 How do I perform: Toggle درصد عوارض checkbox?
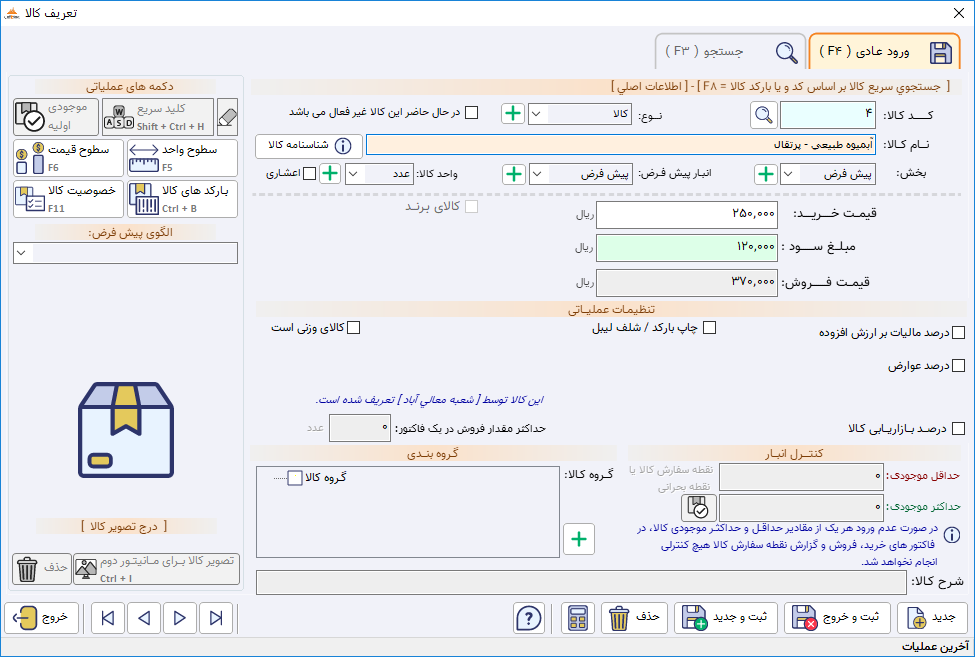(x=959, y=365)
